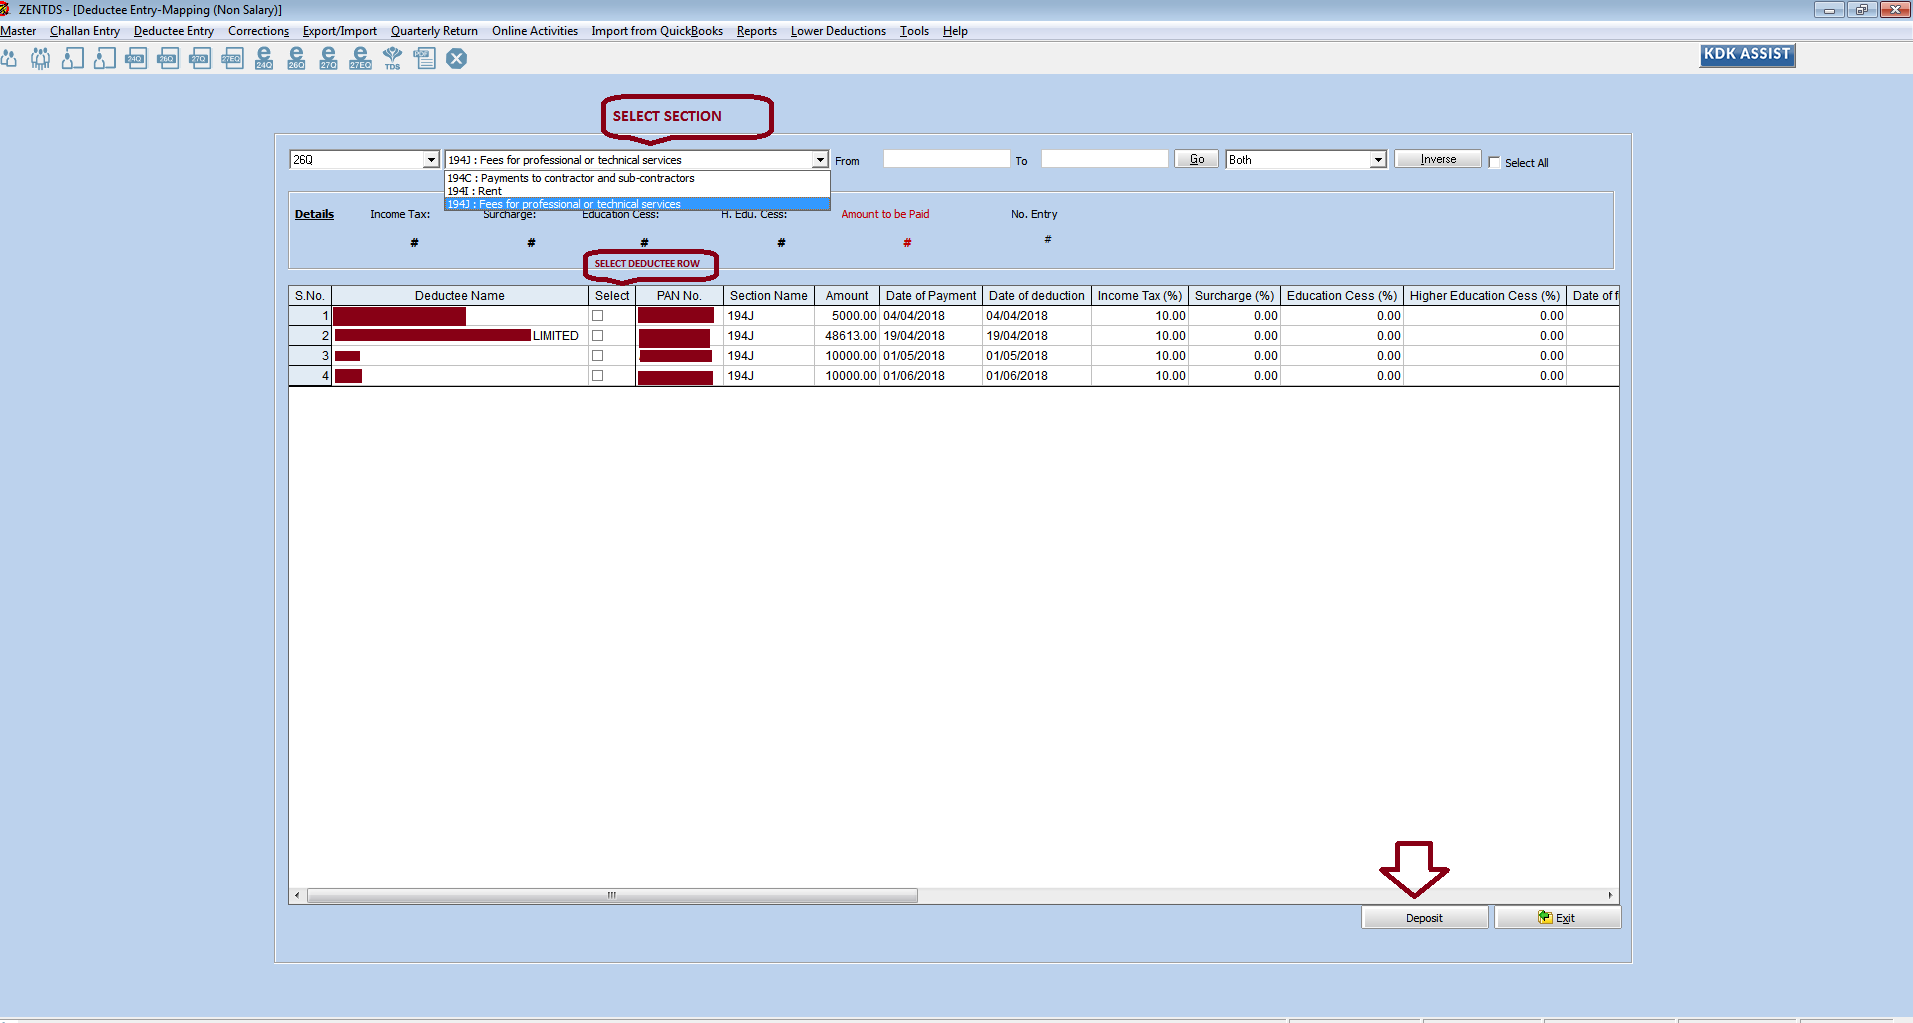
Task: Tick the Select checkbox for the LIMITED row
Action: click(598, 336)
